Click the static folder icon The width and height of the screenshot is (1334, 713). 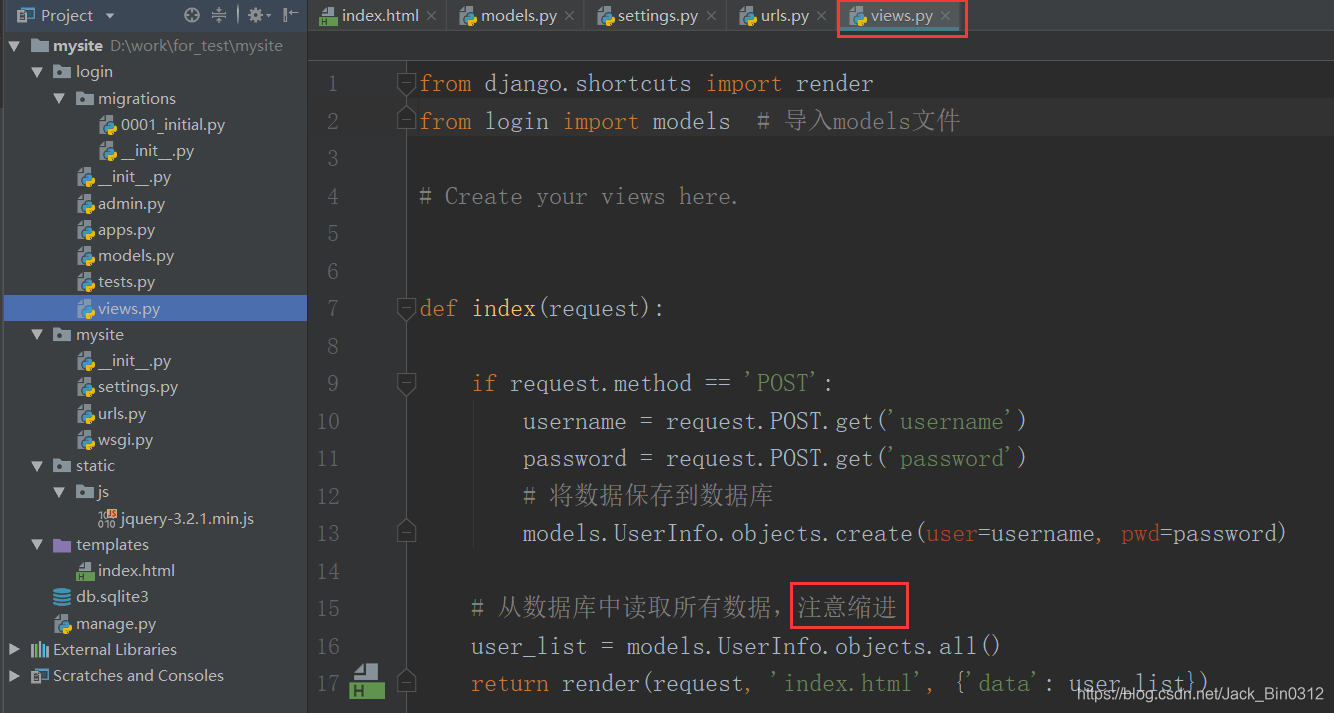tap(62, 466)
